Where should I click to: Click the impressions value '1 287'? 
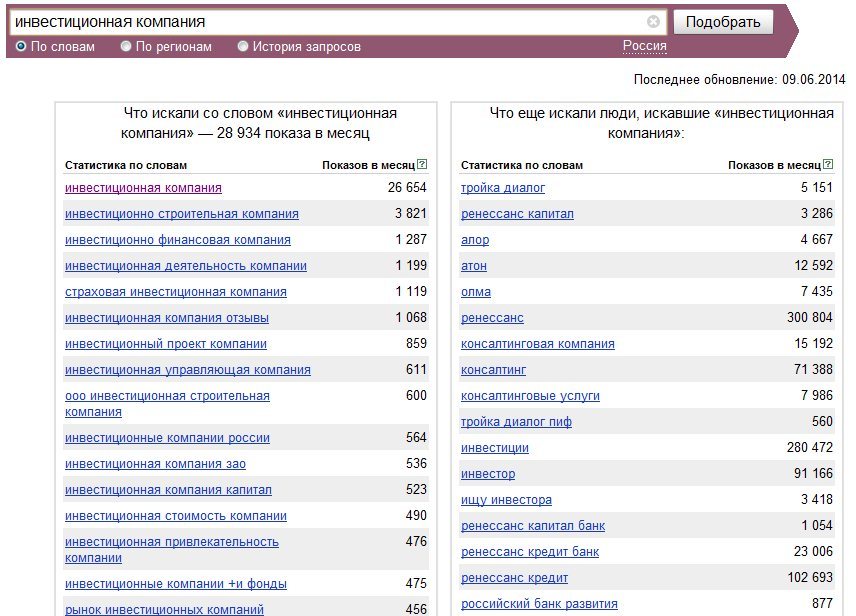(x=411, y=239)
